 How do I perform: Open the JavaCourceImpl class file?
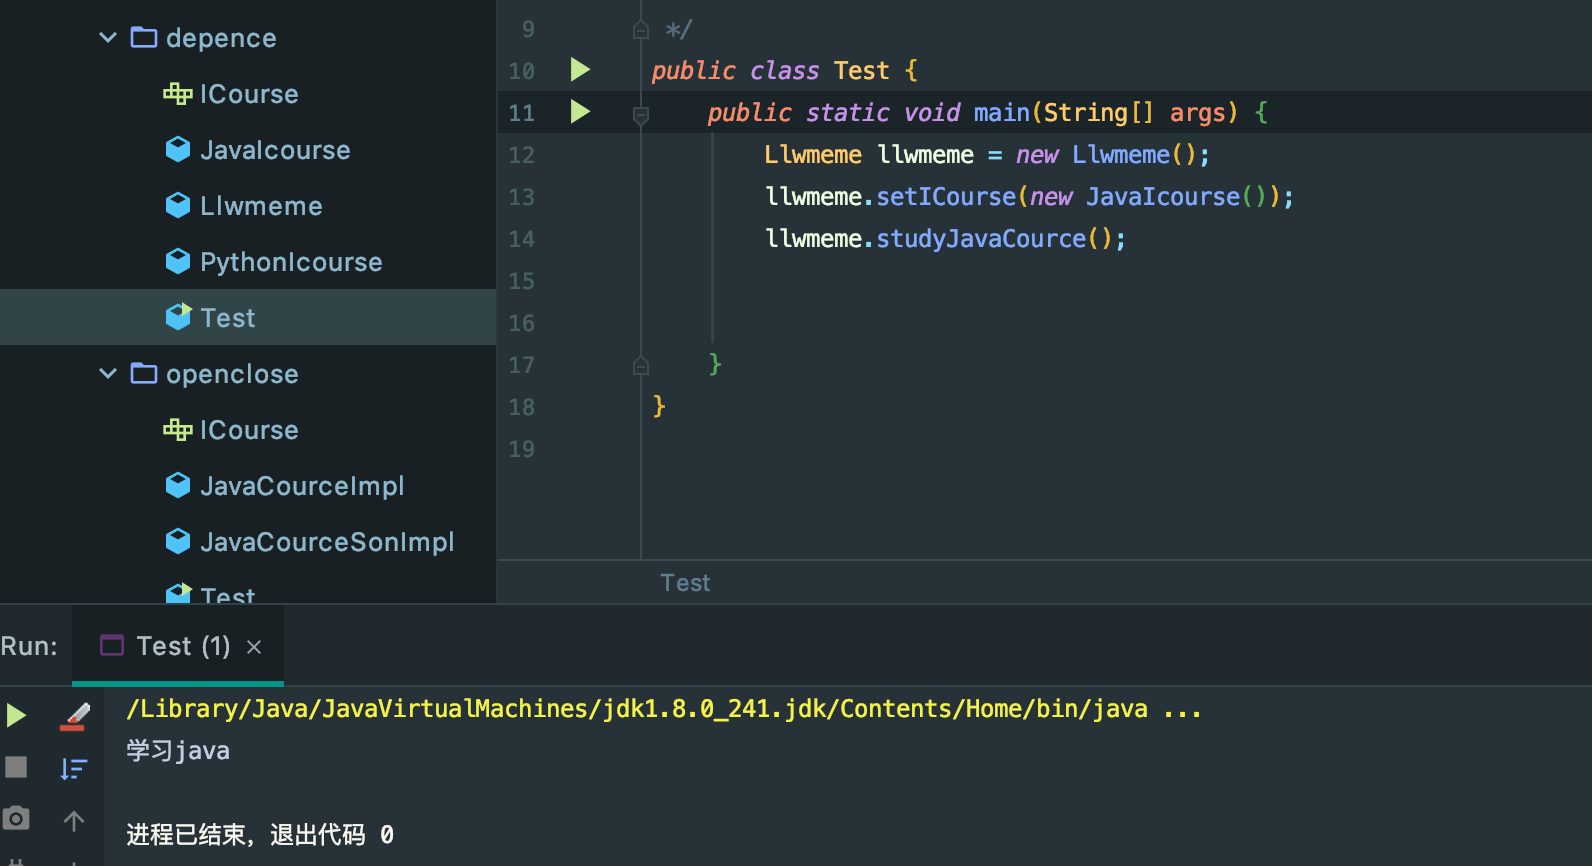coord(302,486)
